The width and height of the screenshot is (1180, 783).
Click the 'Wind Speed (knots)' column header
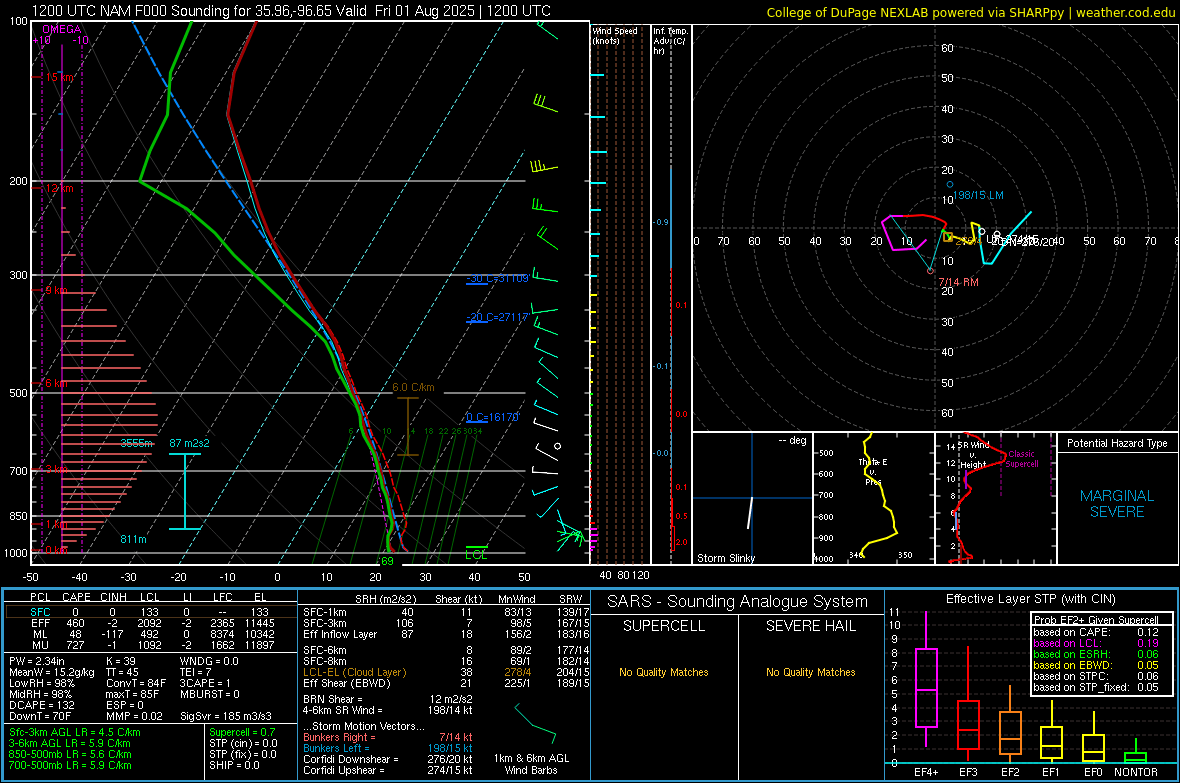click(615, 35)
